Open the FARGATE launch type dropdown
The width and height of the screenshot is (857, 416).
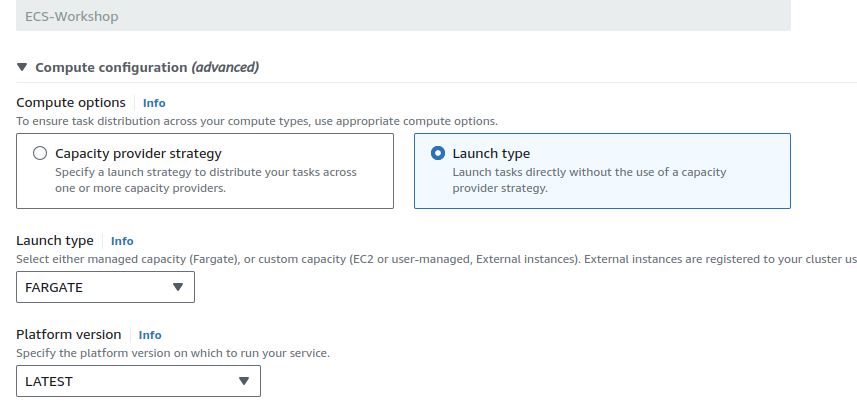coord(105,287)
